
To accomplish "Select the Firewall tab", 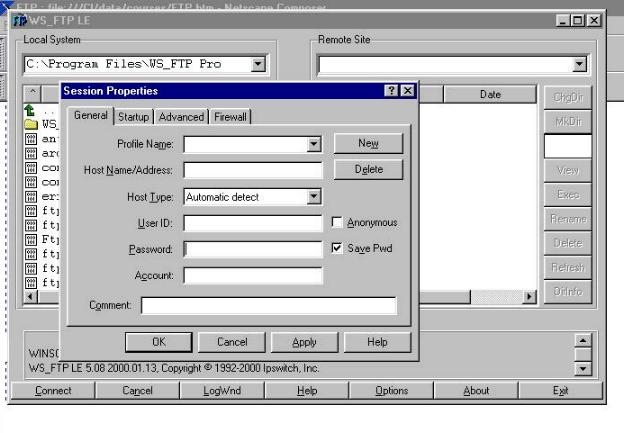I will point(230,117).
